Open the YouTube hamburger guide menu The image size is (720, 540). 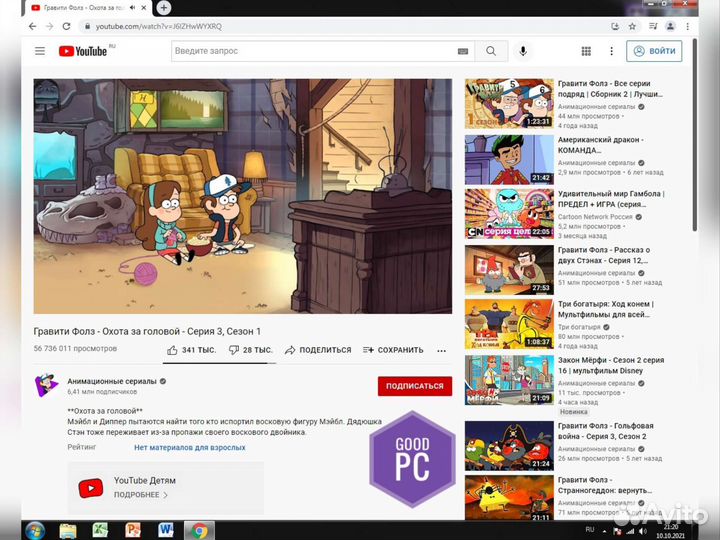[x=39, y=51]
